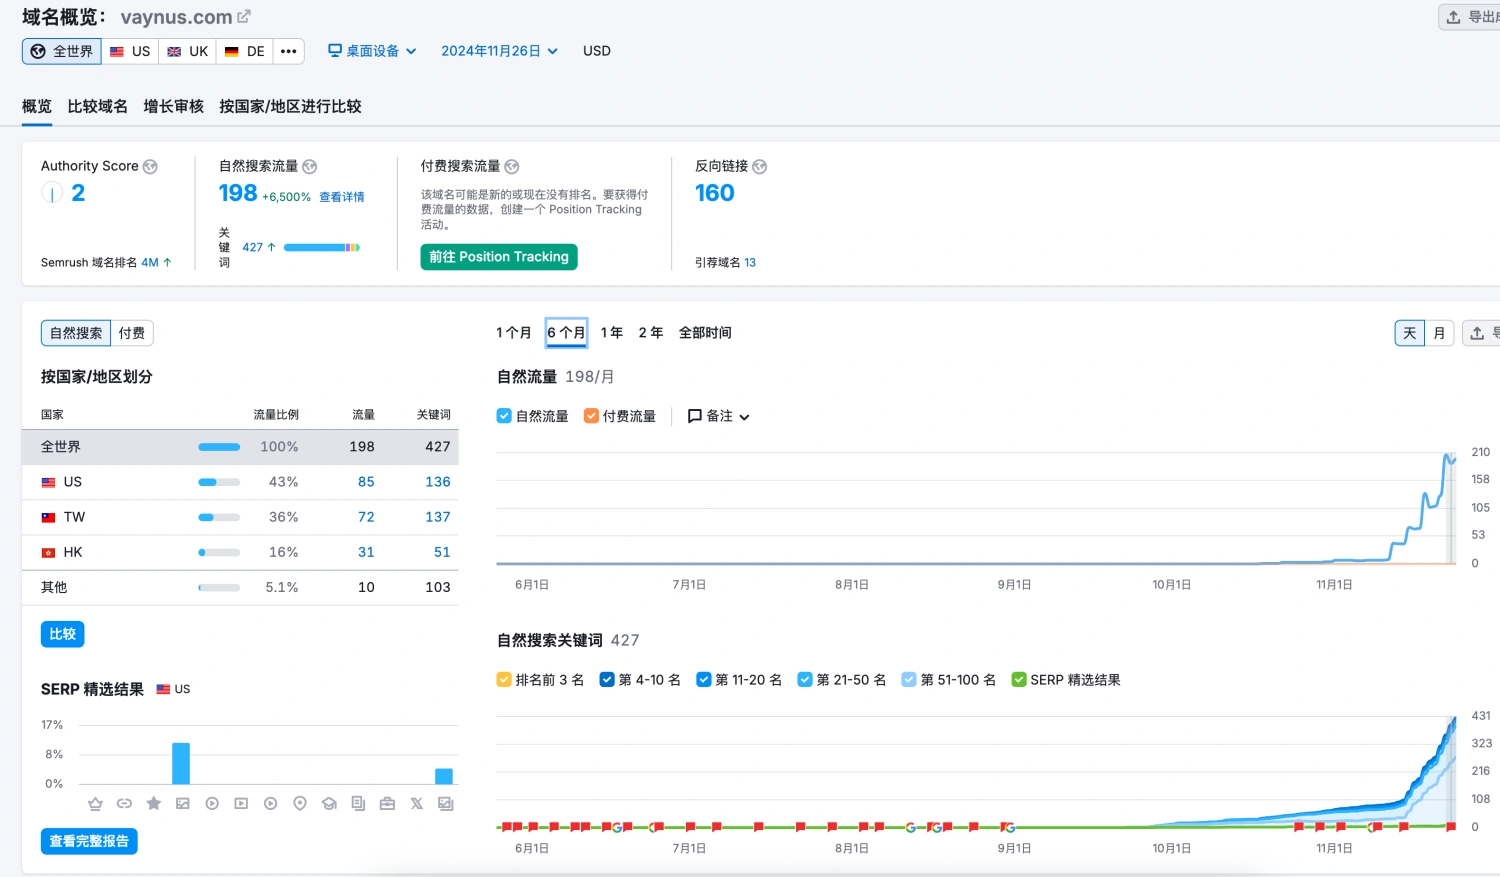Toggle the 第 51-100 名 checkbox

910,679
